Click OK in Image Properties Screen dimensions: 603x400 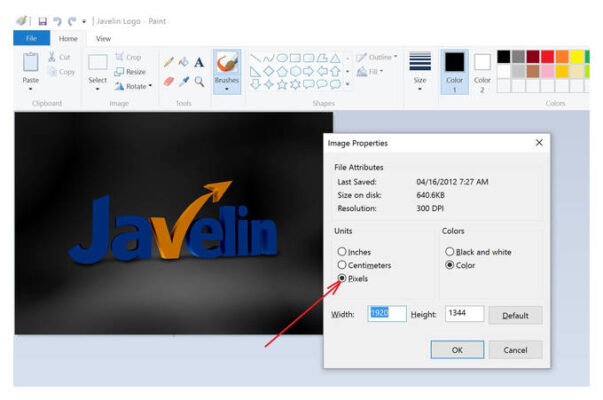coord(457,350)
